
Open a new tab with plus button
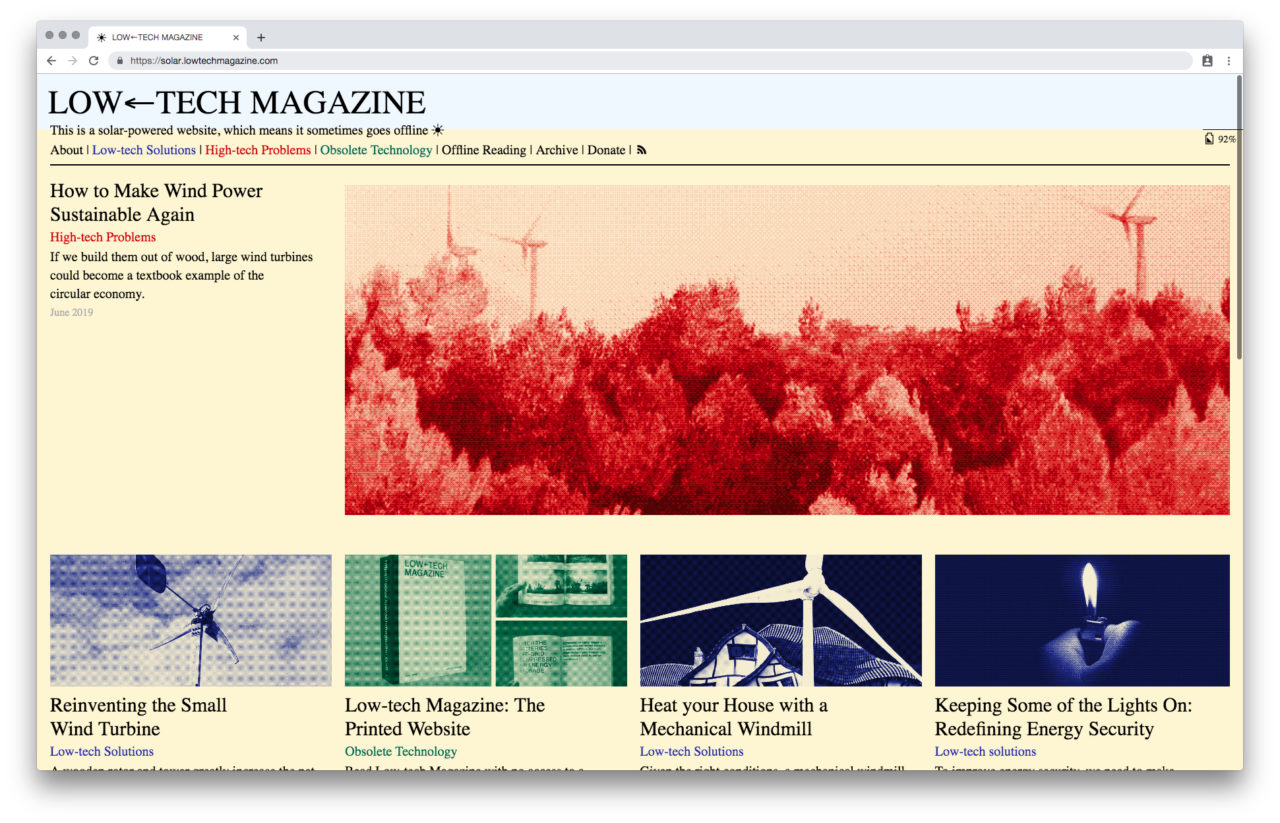pos(261,37)
